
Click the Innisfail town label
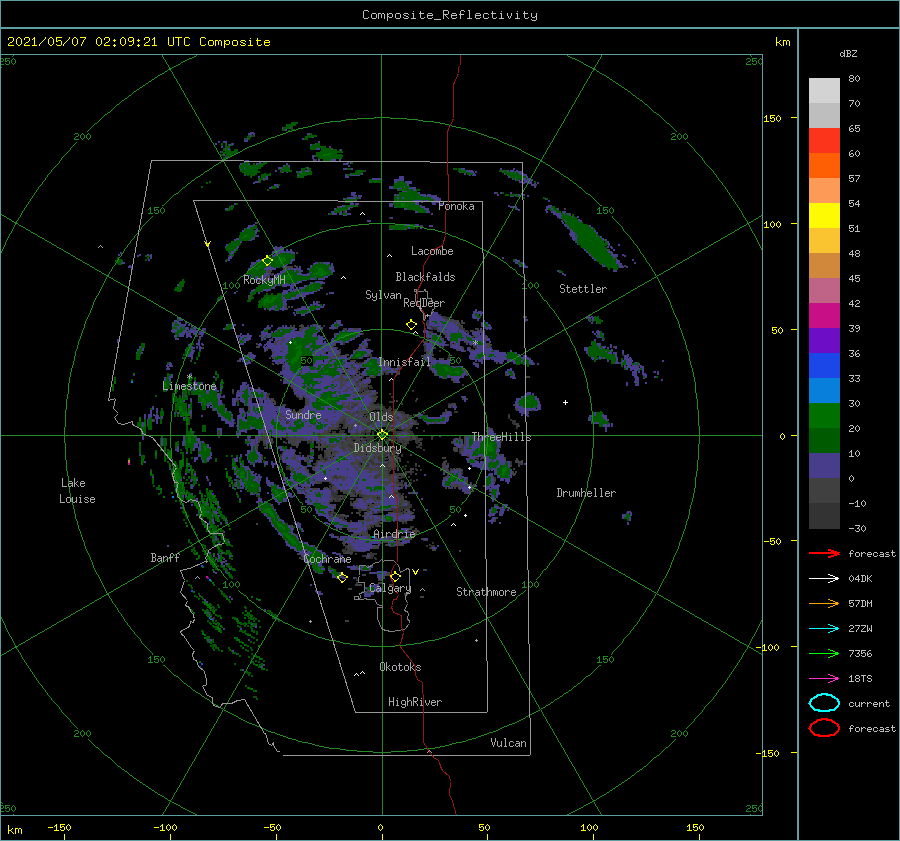click(x=404, y=362)
